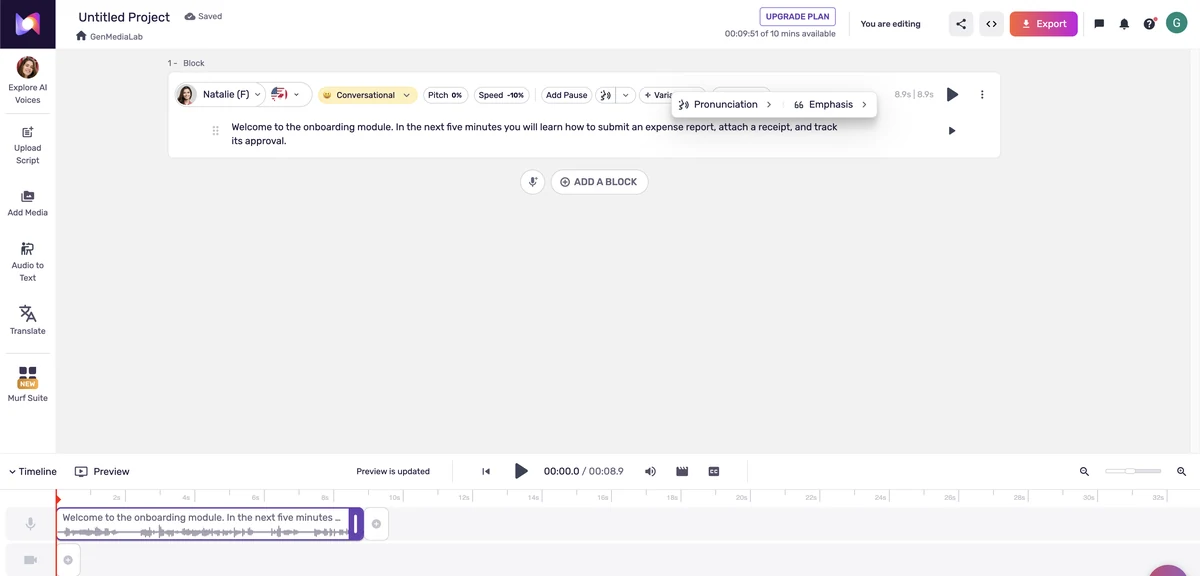Switch to the Preview view

coord(102,471)
